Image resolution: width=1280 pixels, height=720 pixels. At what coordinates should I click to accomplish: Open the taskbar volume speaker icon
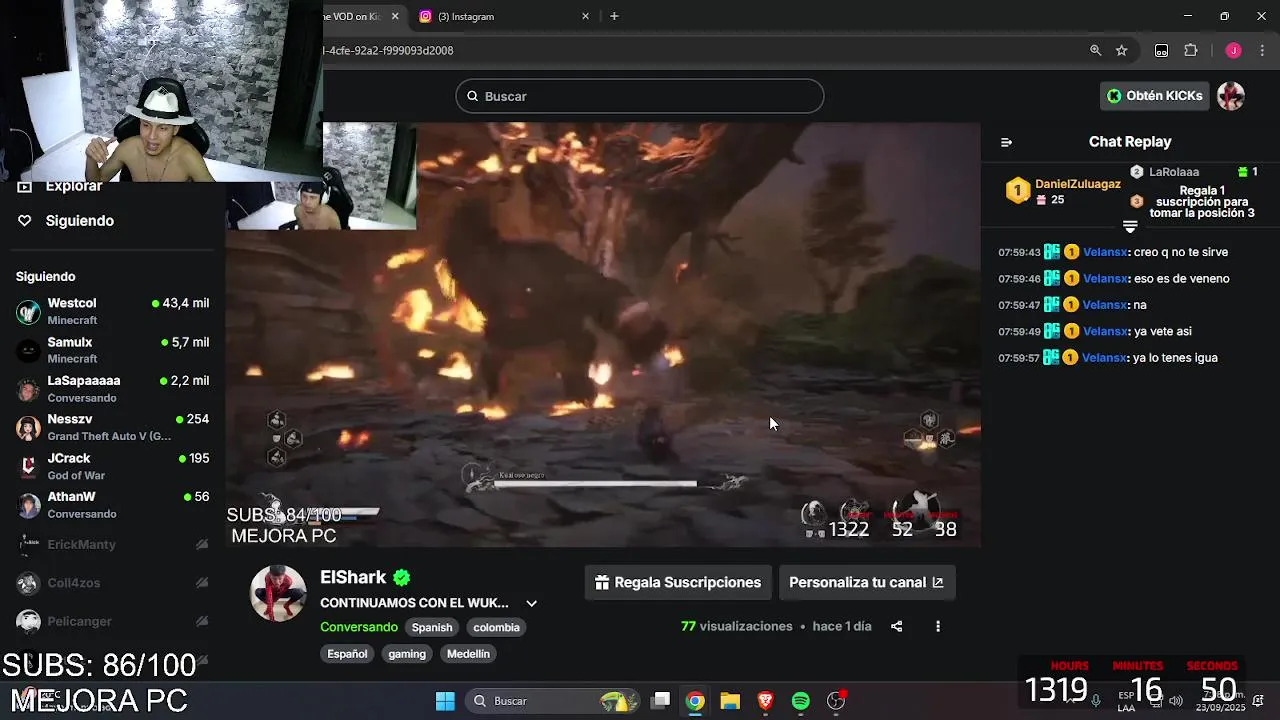[x=1176, y=701]
